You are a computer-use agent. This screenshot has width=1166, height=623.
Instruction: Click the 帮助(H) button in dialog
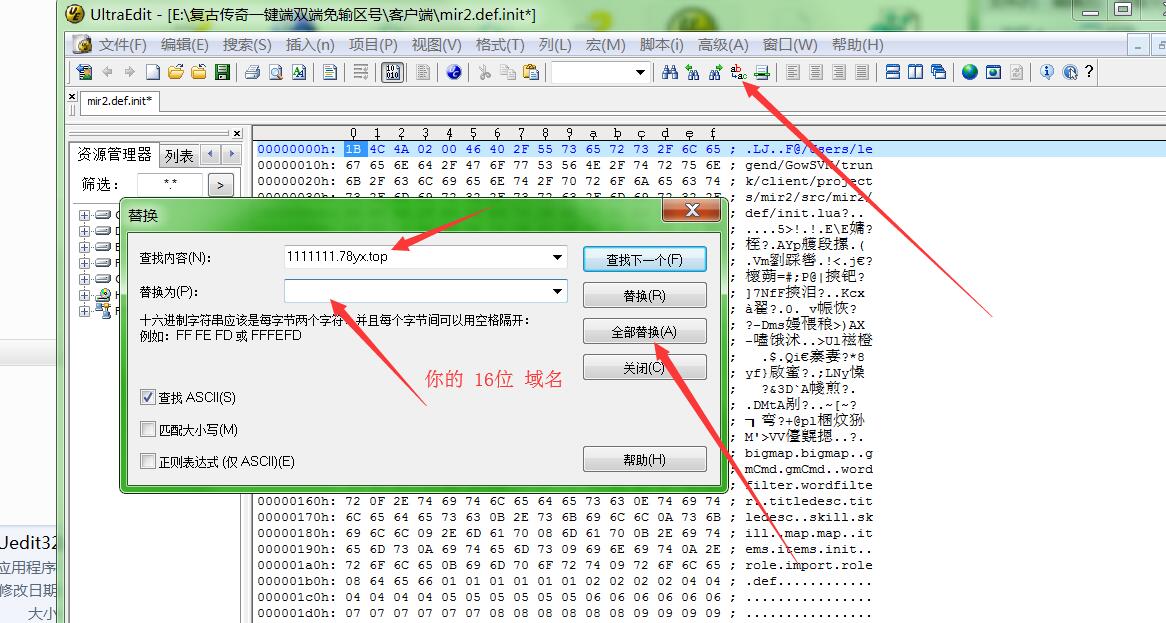tap(645, 459)
